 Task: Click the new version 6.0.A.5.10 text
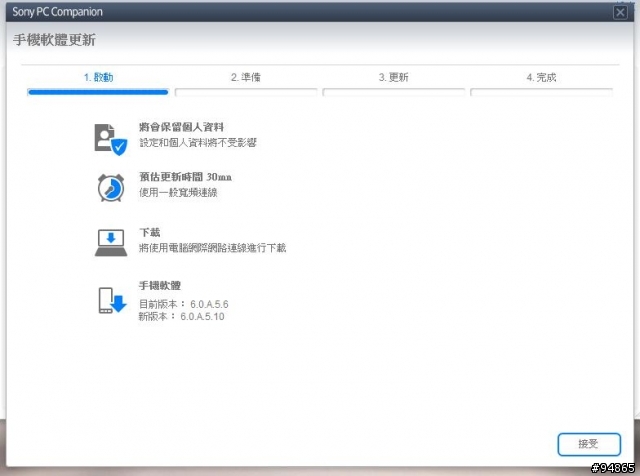pyautogui.click(x=181, y=316)
